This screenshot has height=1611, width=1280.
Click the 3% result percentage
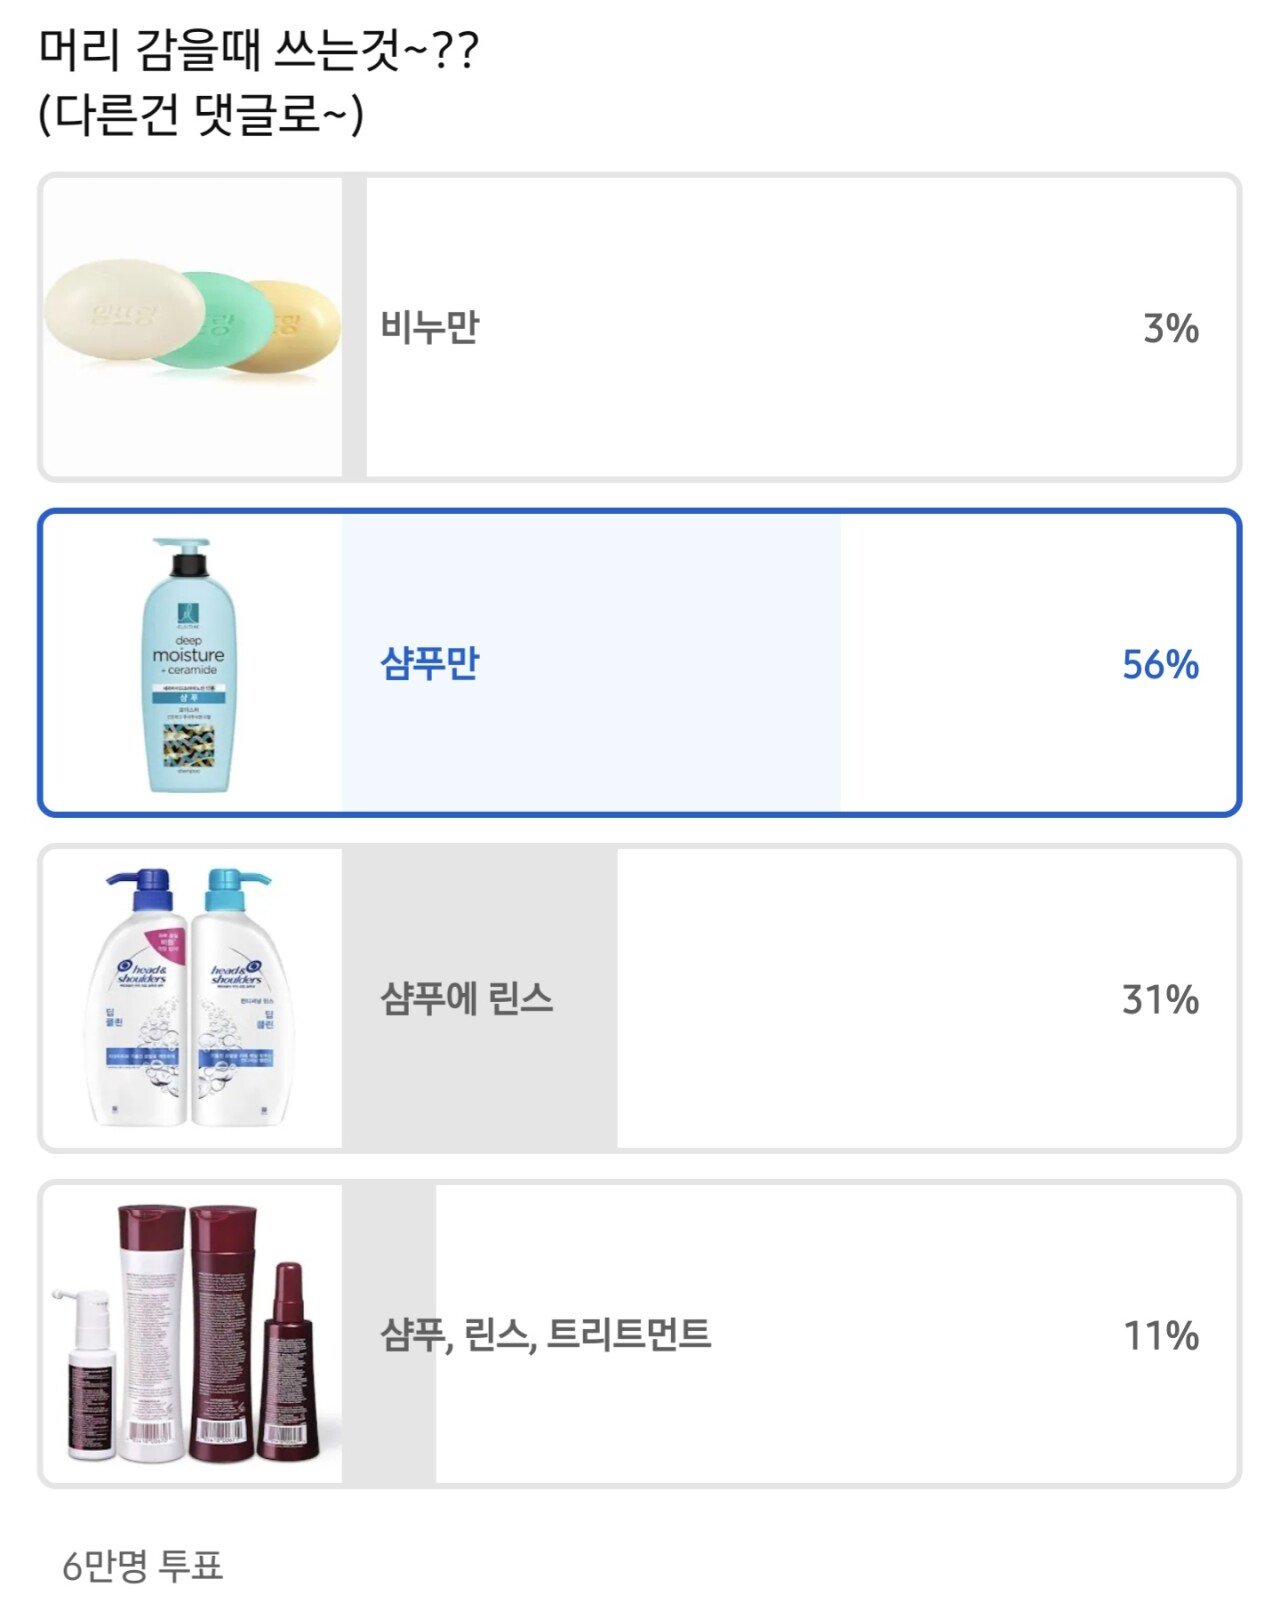tap(1171, 328)
